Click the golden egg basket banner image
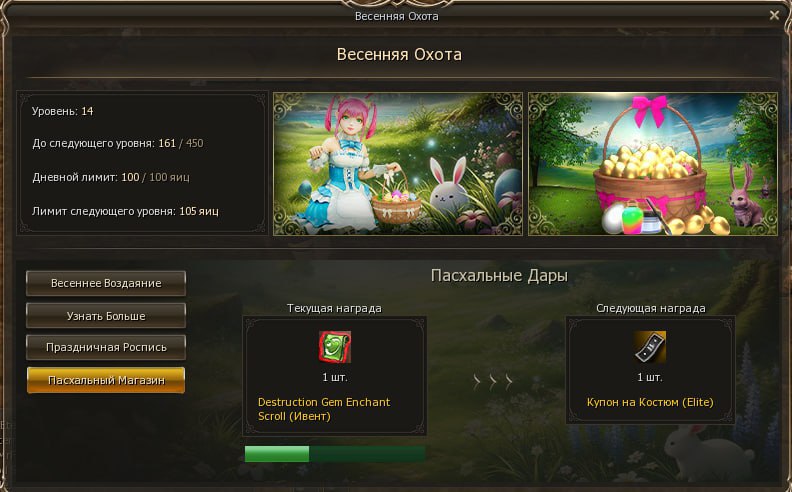The image size is (792, 492). (653, 164)
